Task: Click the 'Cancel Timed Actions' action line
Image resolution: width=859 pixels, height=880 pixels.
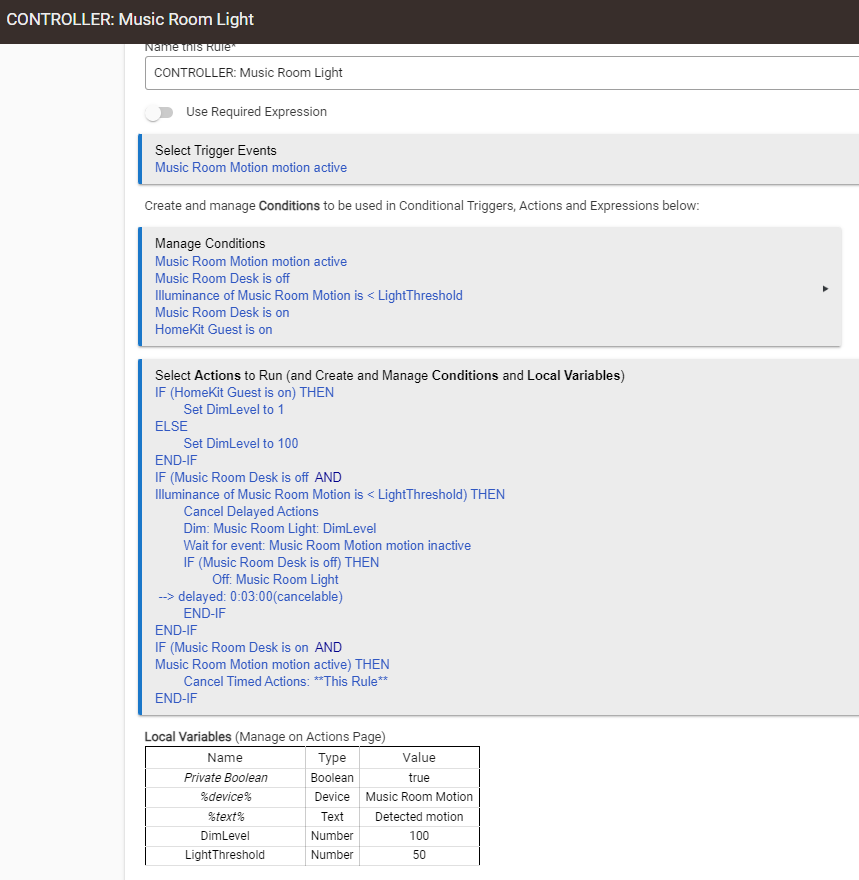Action: [285, 681]
